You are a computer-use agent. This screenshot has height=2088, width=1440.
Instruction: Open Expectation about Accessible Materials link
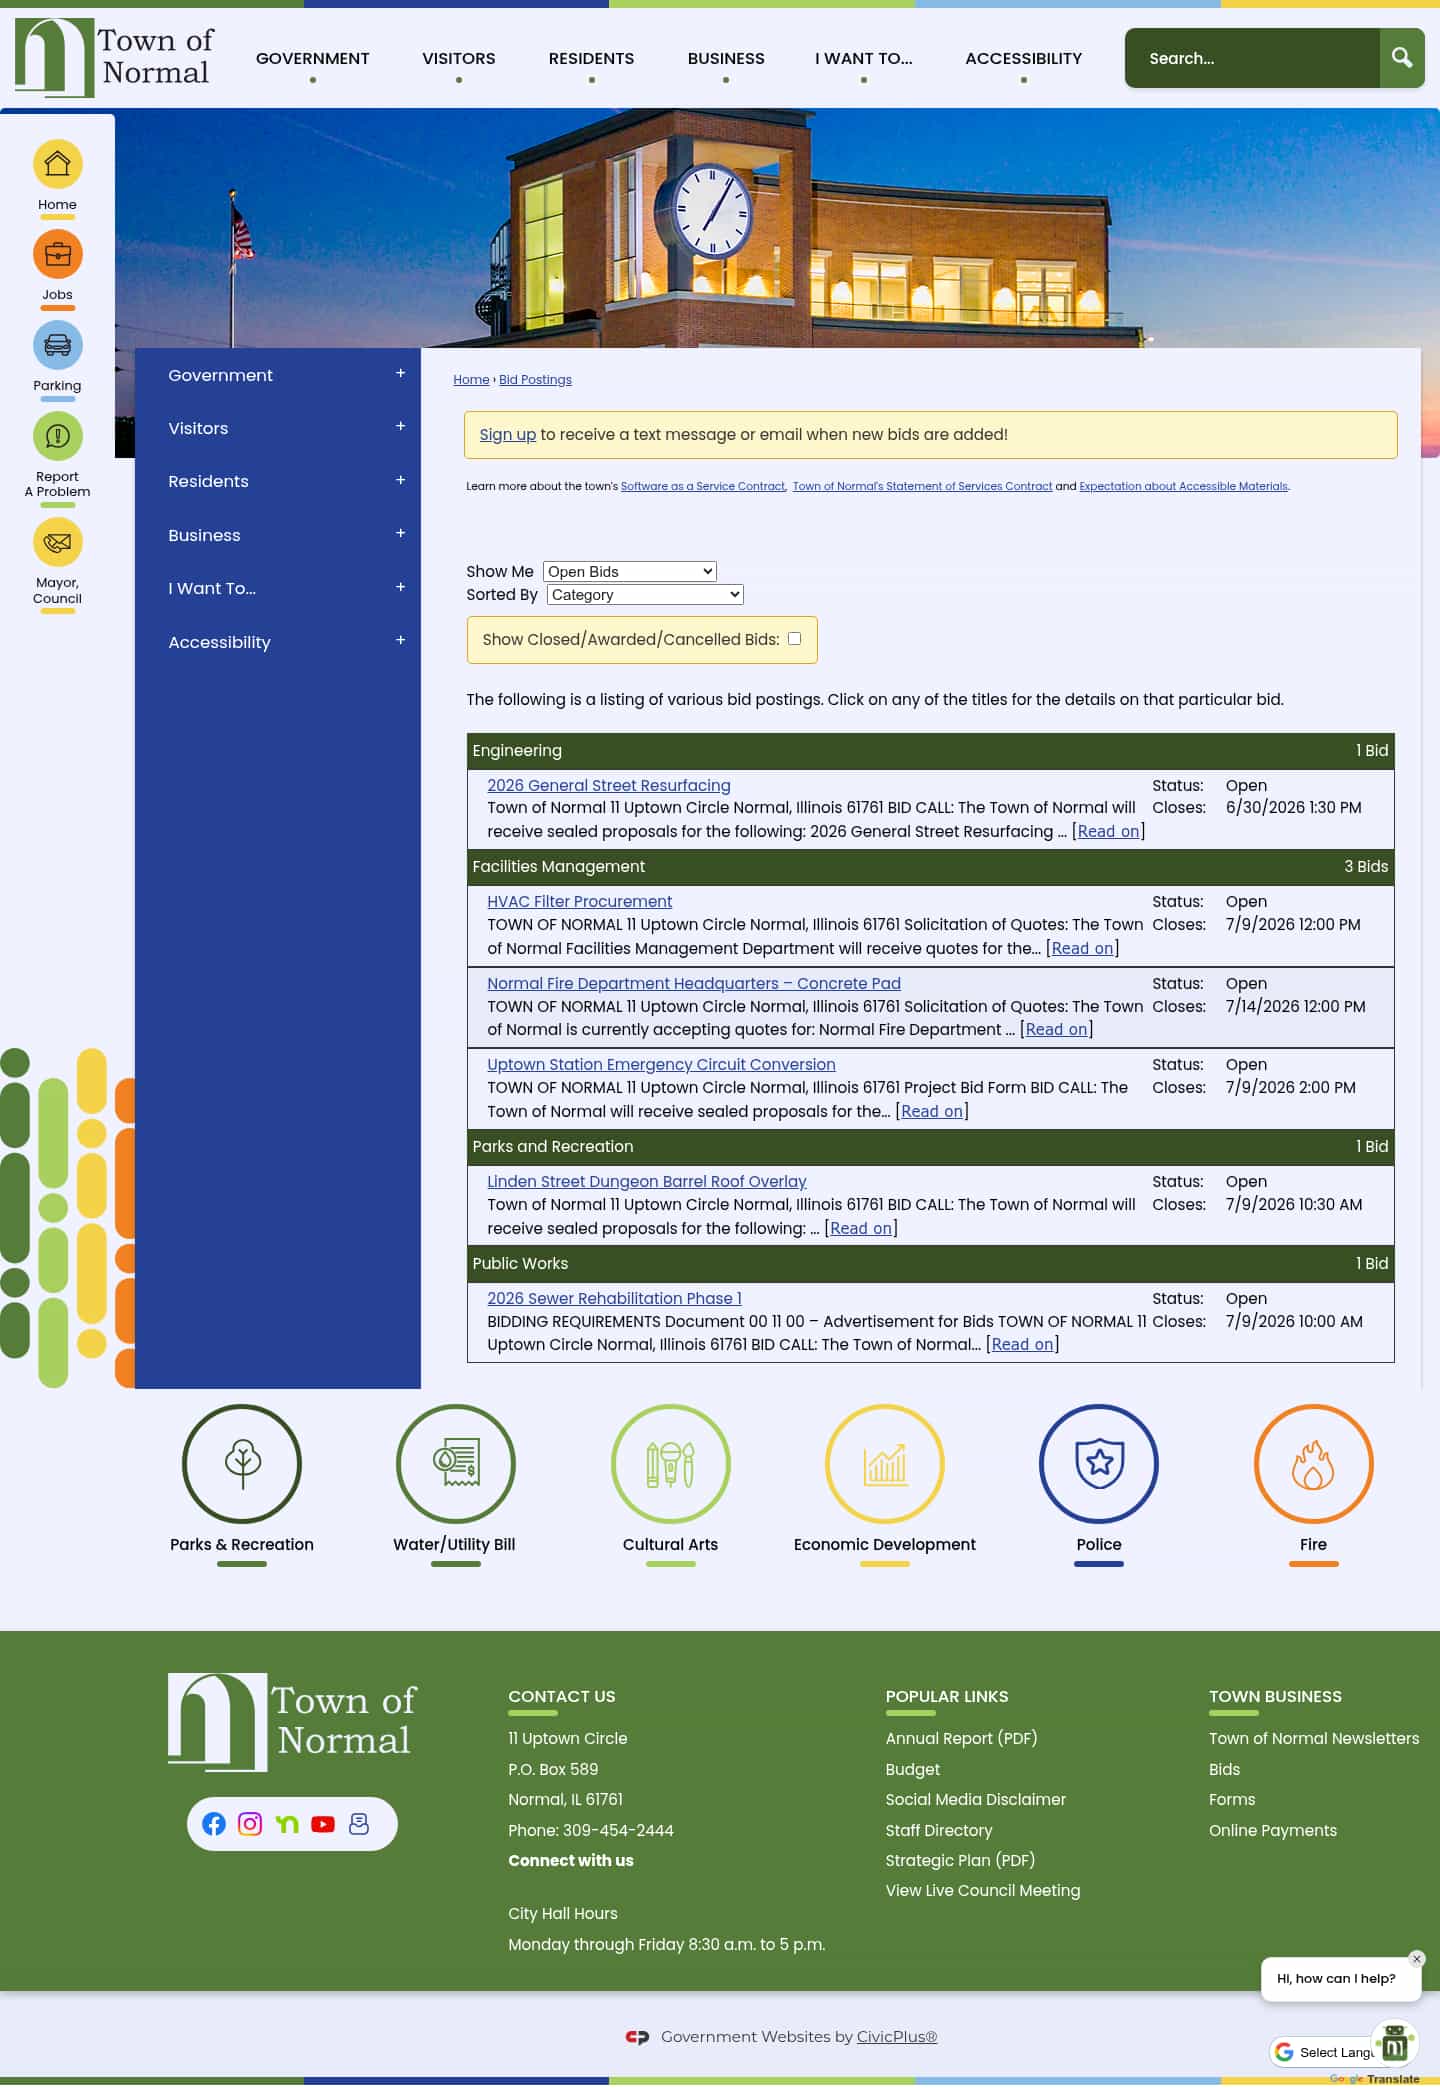(x=1183, y=486)
